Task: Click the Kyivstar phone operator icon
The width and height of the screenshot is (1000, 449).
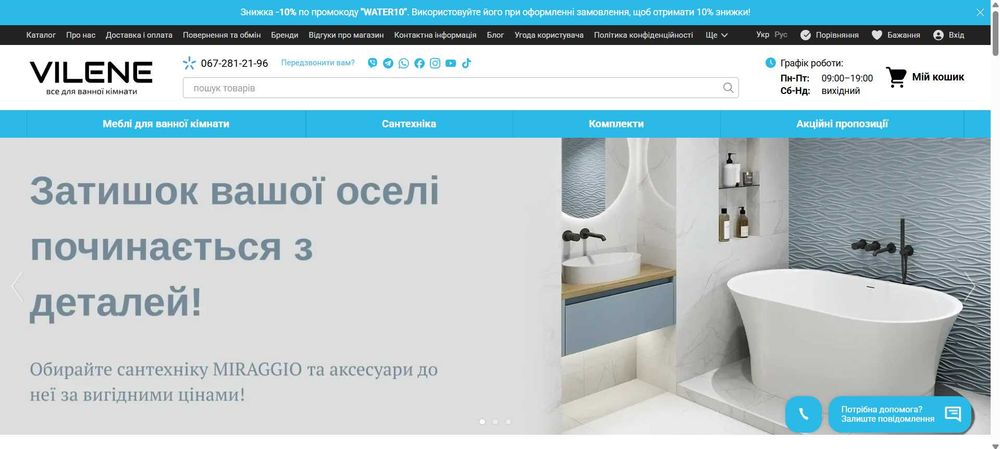Action: coord(189,63)
